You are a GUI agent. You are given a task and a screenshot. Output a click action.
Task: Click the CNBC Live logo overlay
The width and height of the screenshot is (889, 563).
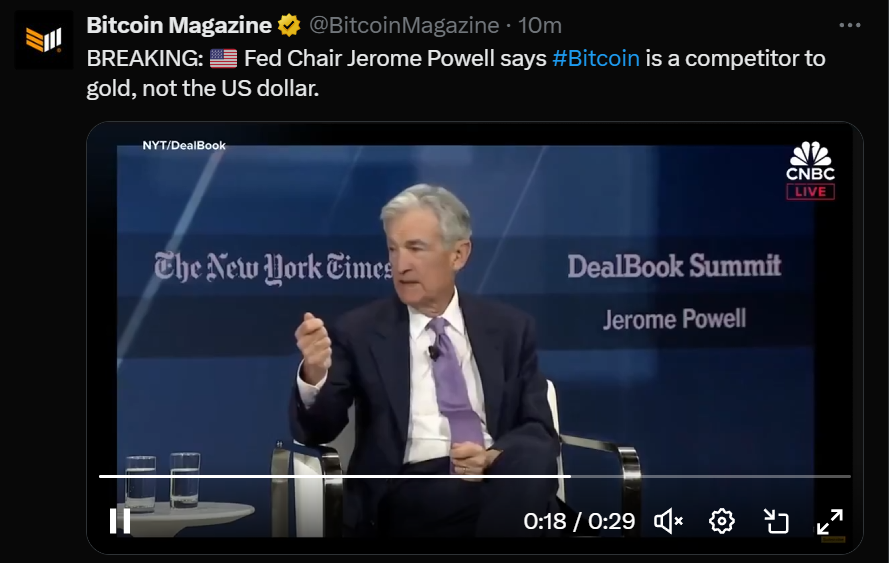click(810, 170)
